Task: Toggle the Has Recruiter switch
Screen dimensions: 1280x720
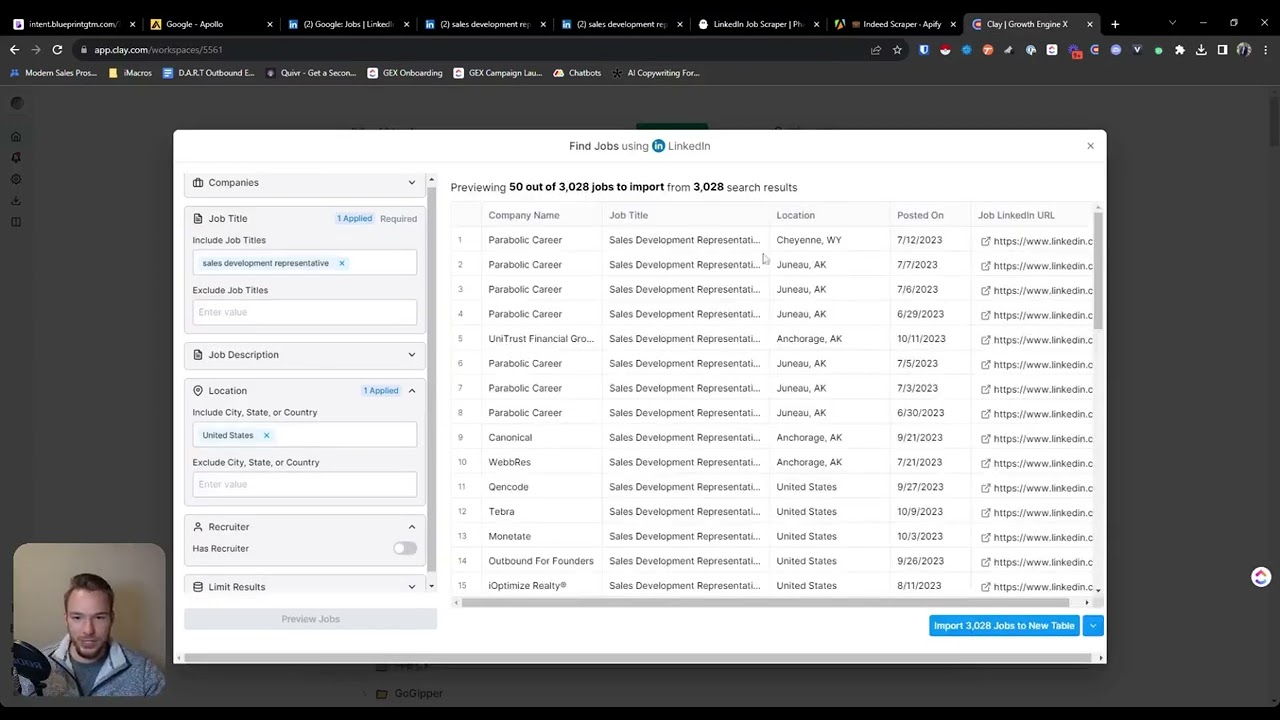Action: (404, 549)
